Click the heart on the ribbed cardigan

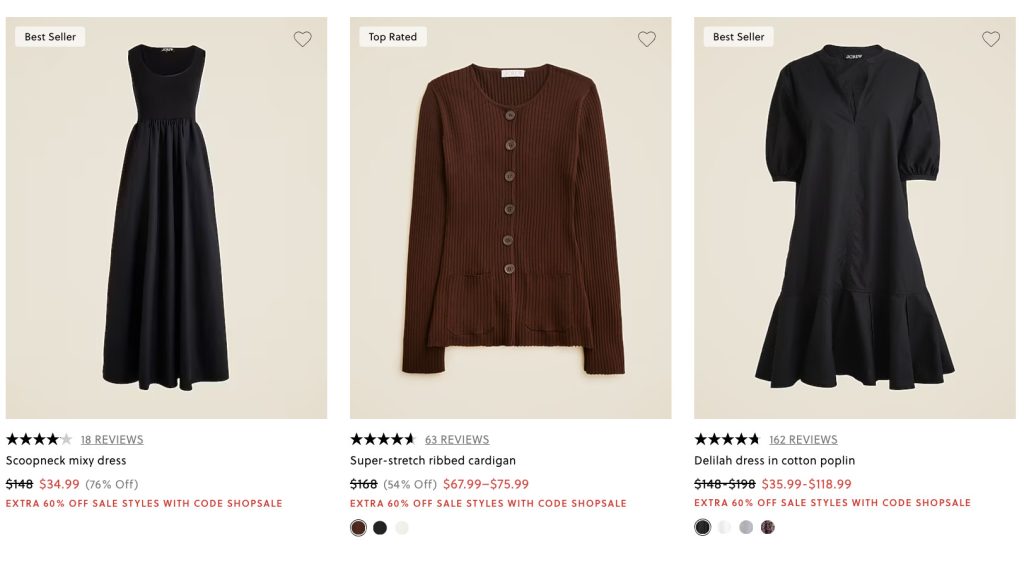(x=647, y=39)
